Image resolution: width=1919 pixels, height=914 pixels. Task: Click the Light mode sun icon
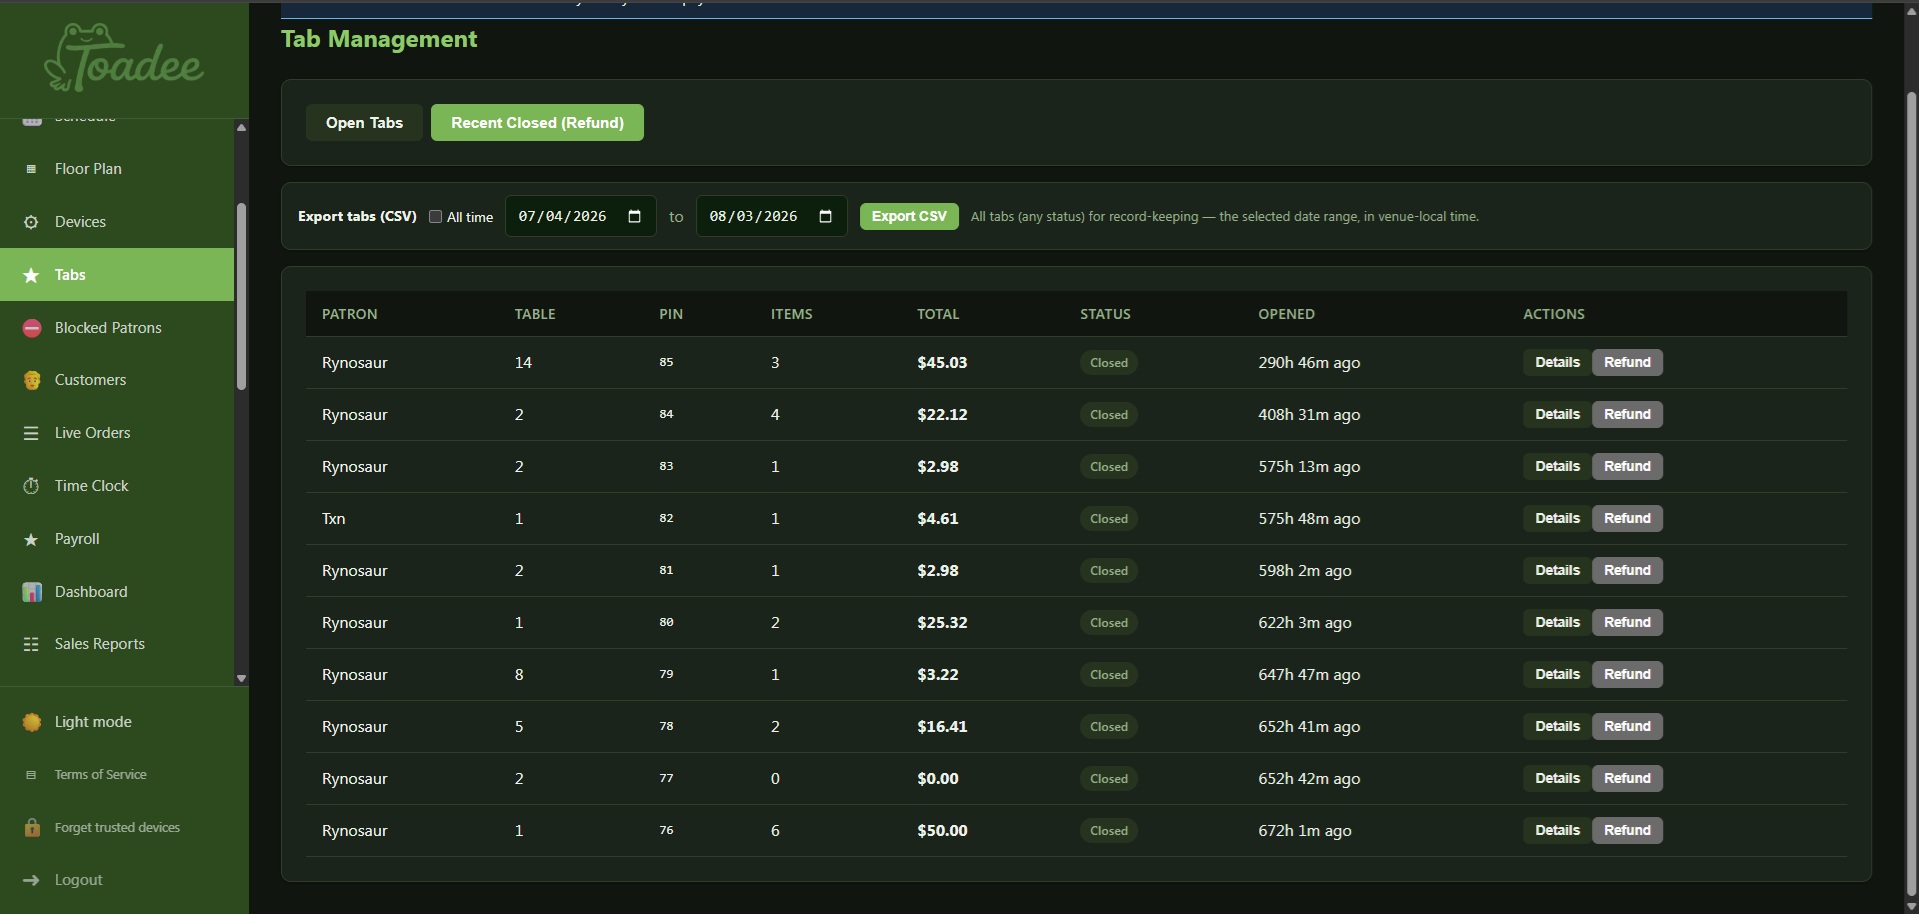click(32, 722)
